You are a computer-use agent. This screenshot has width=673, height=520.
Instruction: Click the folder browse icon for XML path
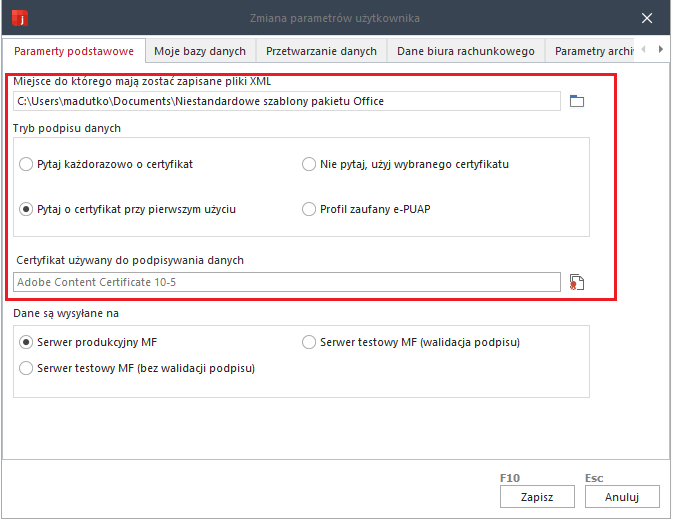pos(576,101)
